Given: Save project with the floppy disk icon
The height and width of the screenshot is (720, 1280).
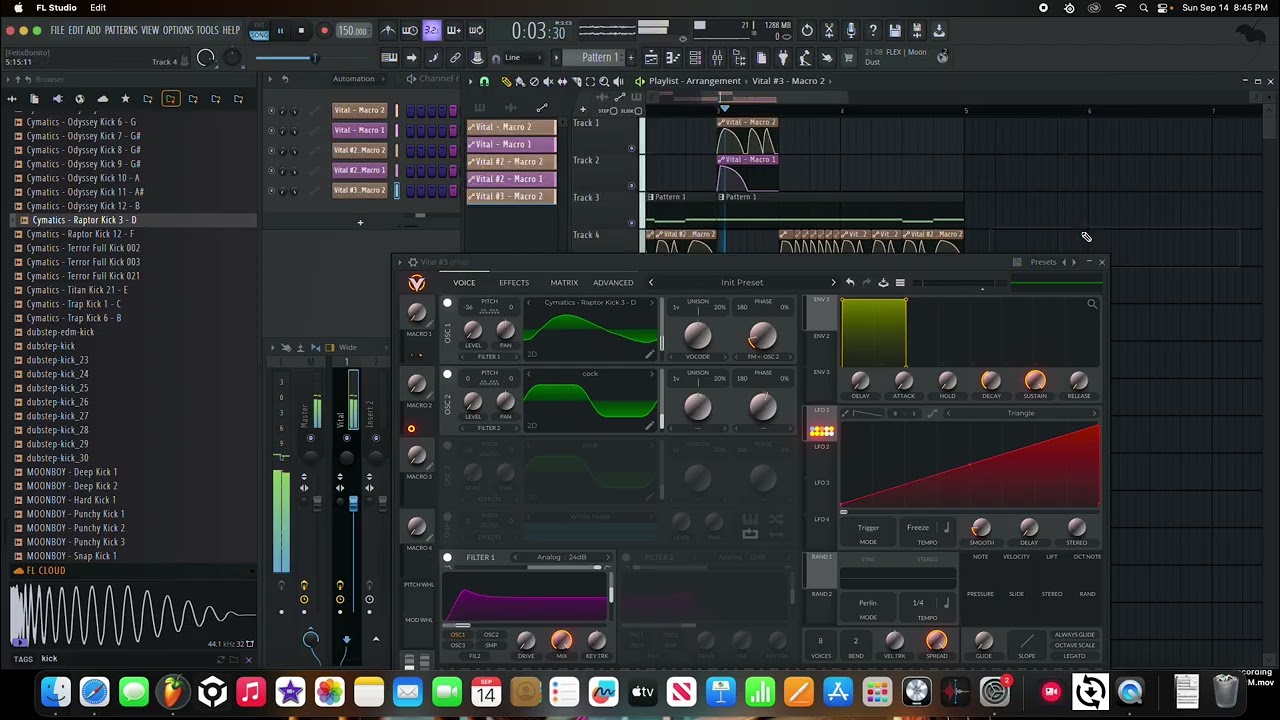Looking at the screenshot, I should point(895,31).
